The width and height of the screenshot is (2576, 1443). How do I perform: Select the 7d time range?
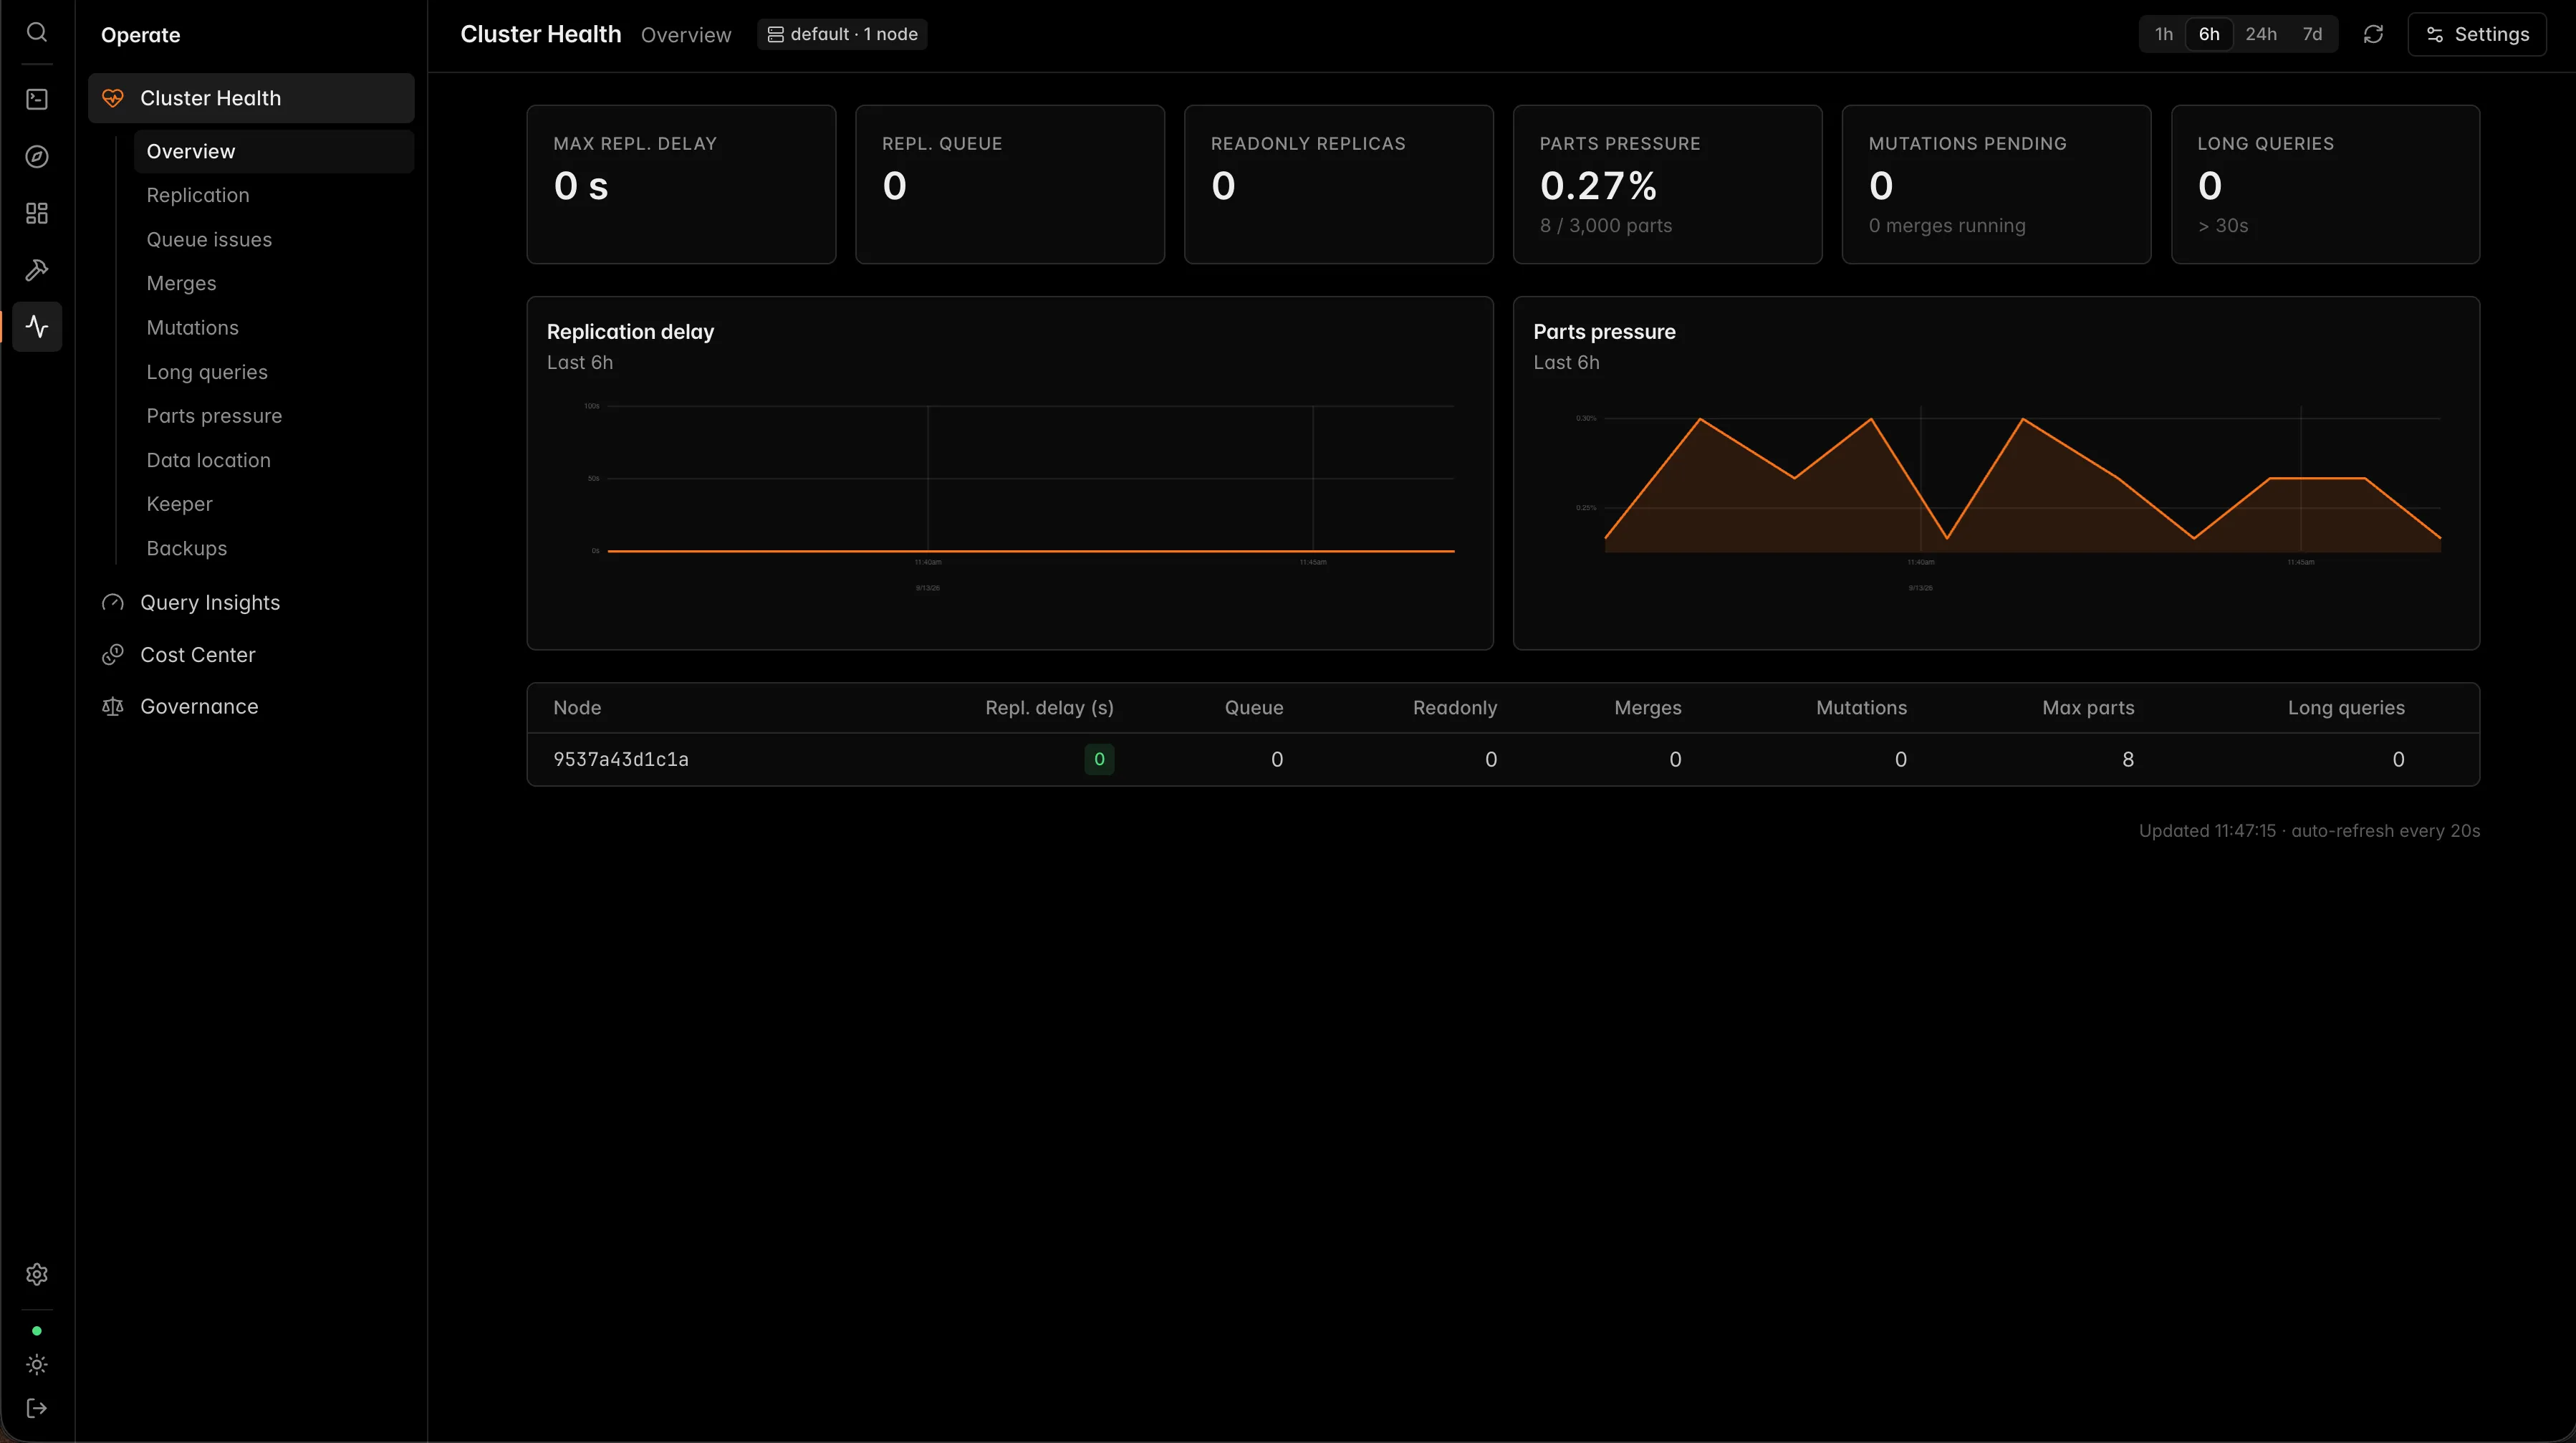2312,34
